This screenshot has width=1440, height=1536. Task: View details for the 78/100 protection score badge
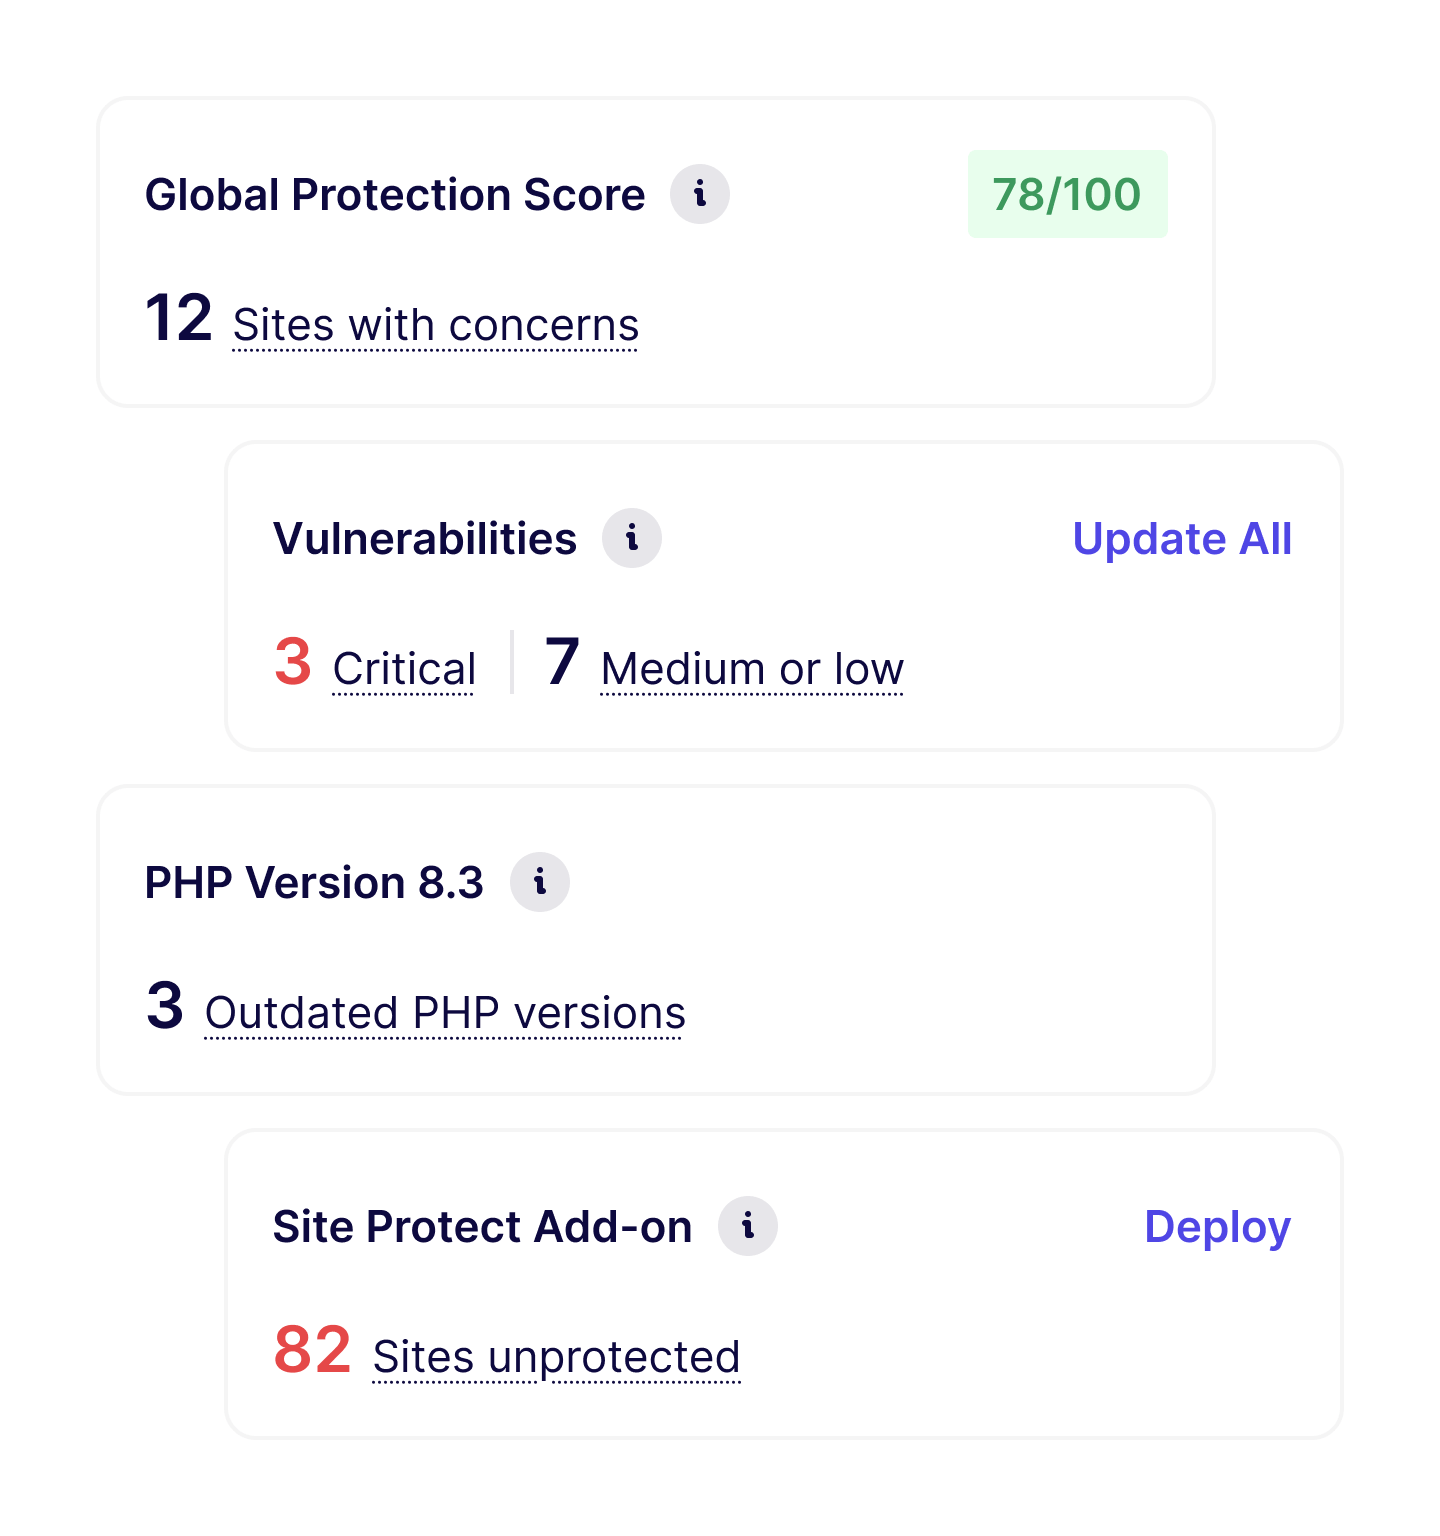click(1067, 193)
